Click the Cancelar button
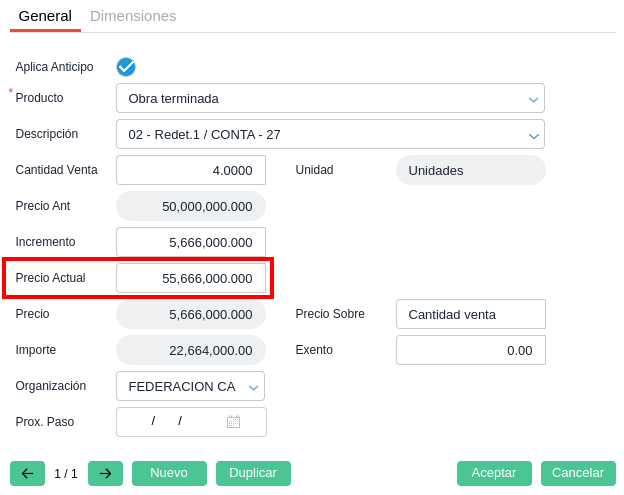This screenshot has height=495, width=624. (x=578, y=473)
